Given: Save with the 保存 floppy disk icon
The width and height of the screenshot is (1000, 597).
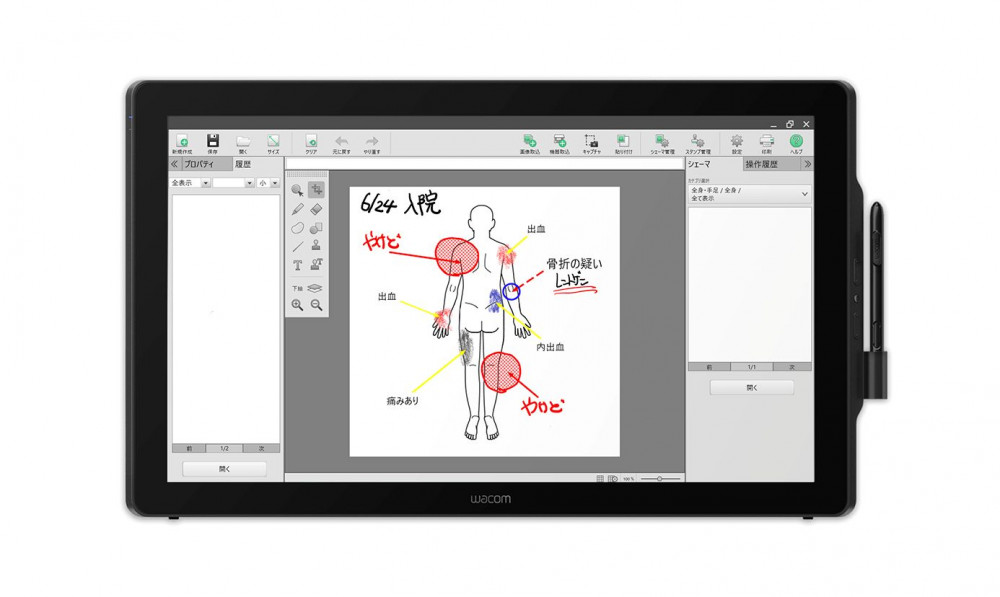Looking at the screenshot, I should pyautogui.click(x=212, y=144).
